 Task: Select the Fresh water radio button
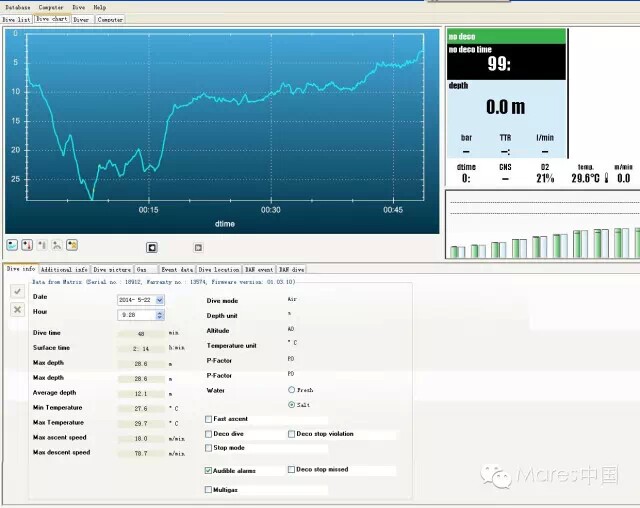coord(291,390)
